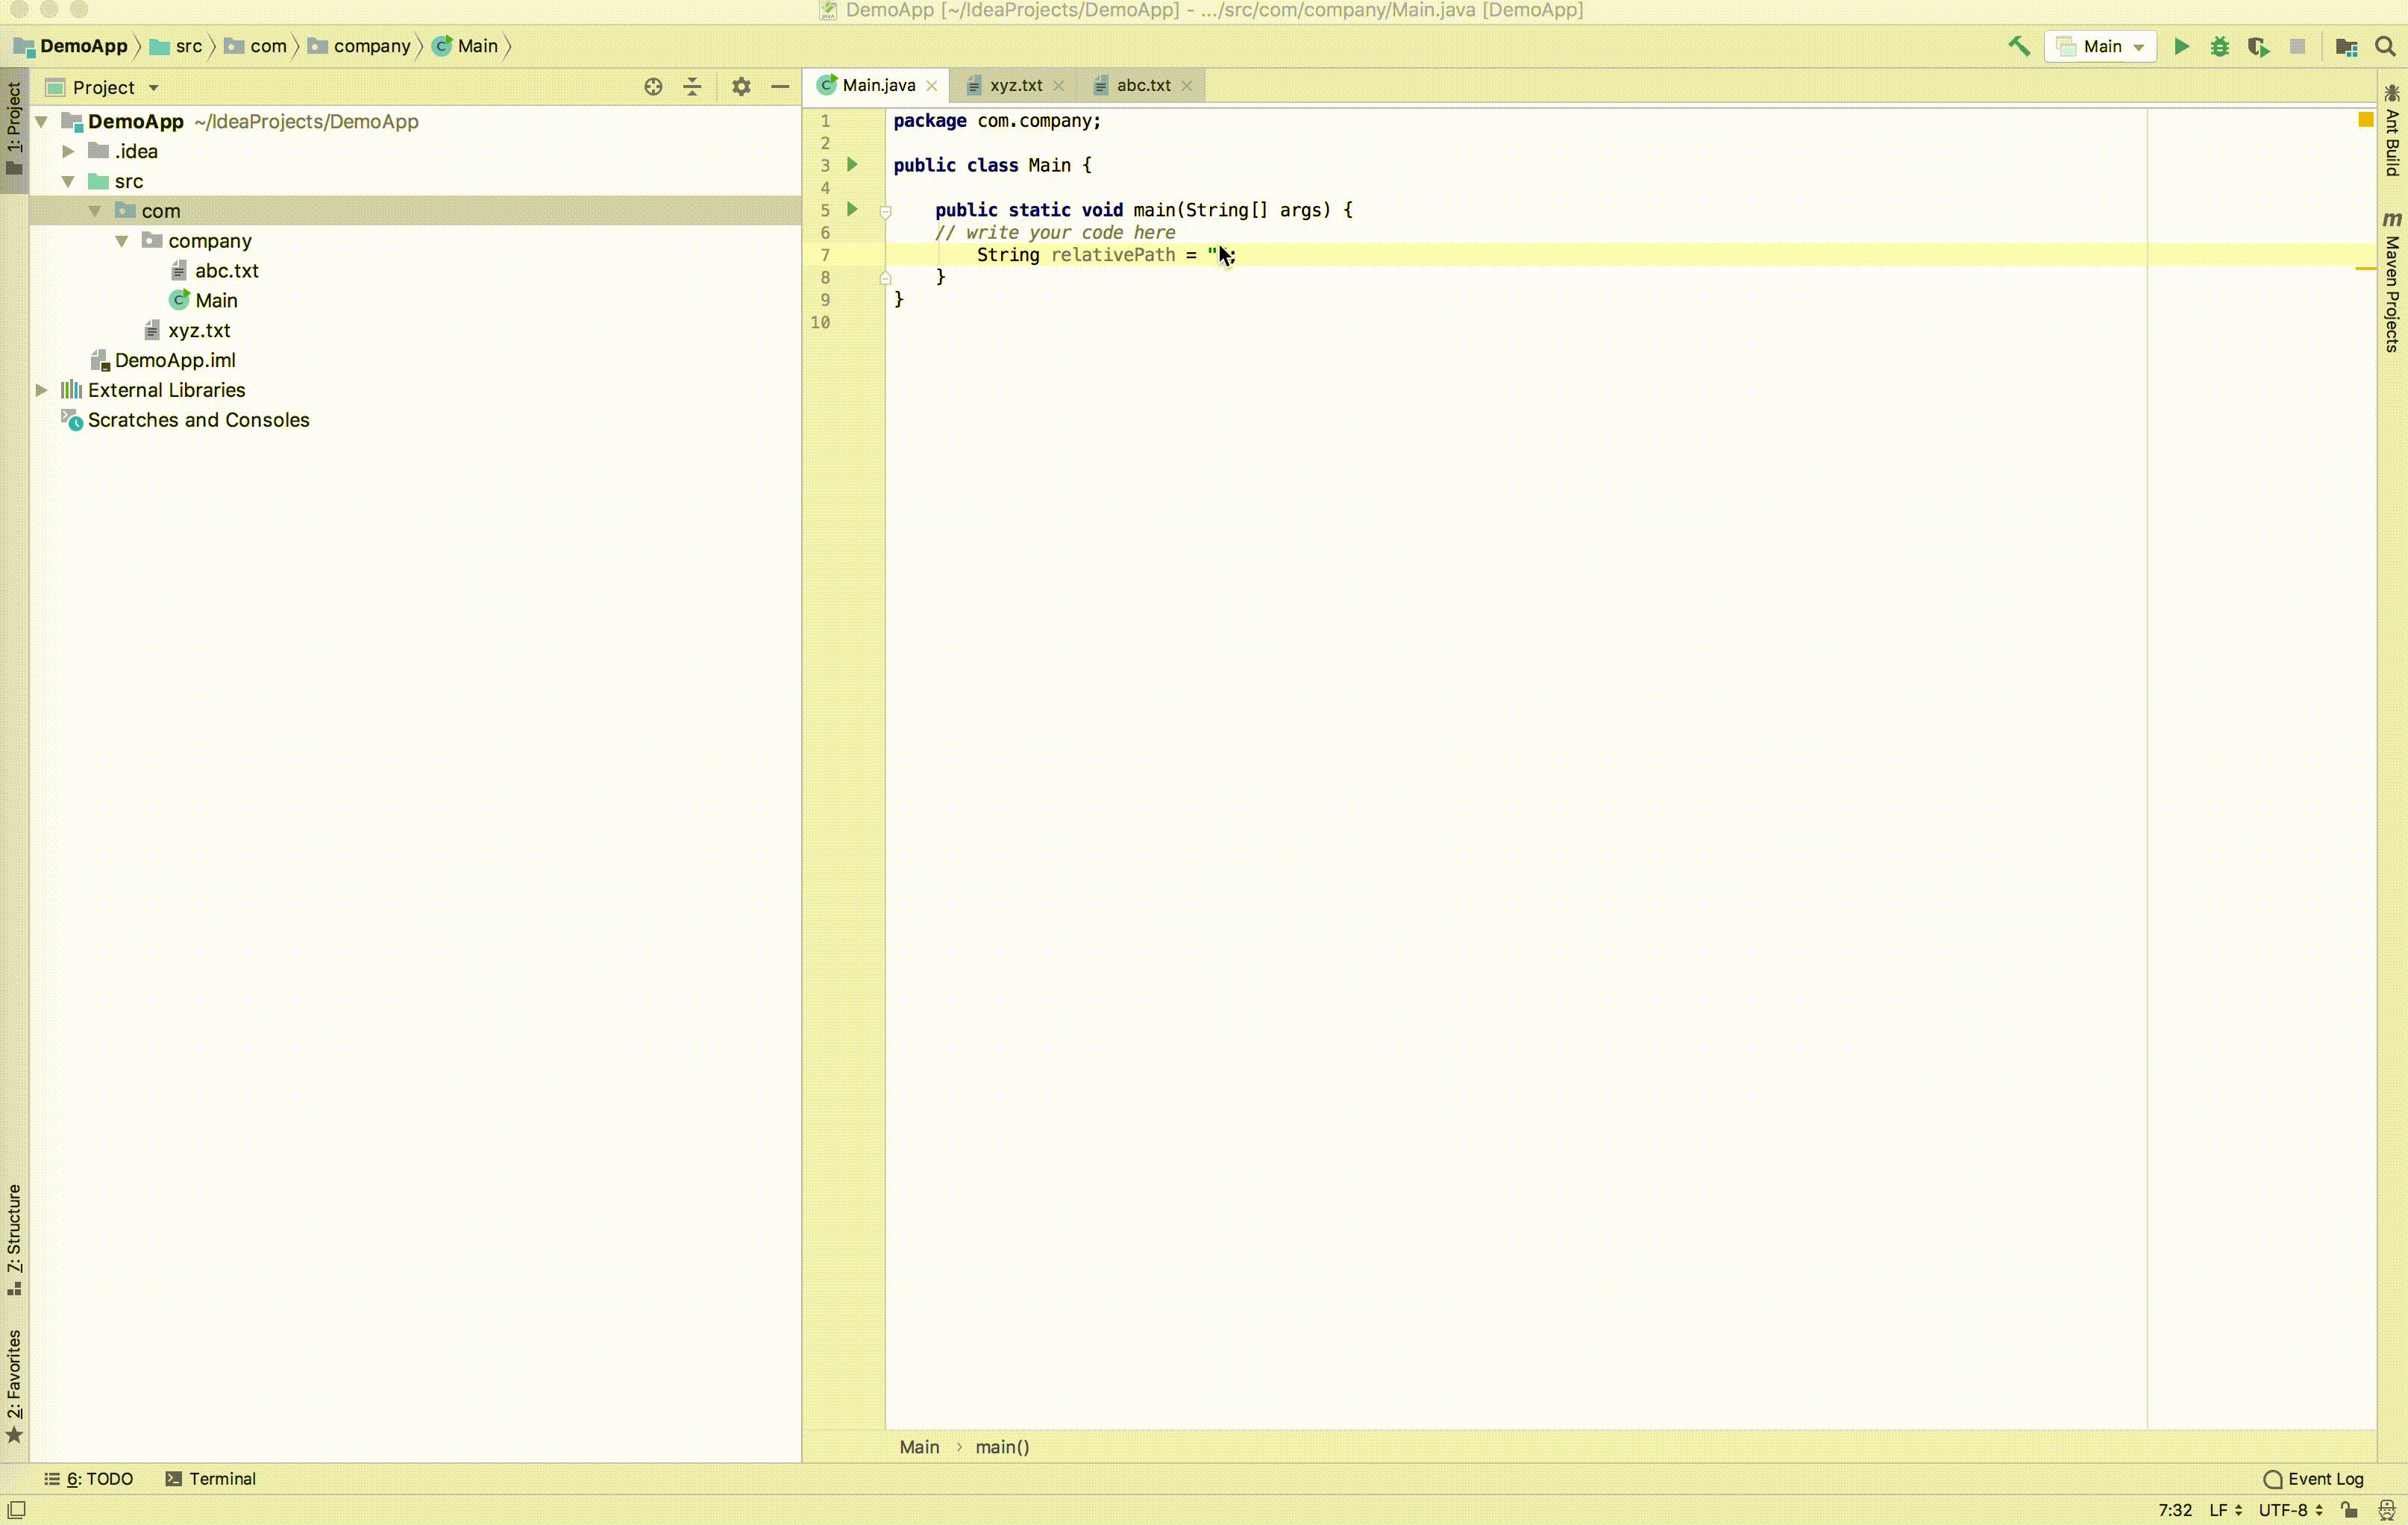Image resolution: width=2408 pixels, height=1525 pixels.
Task: Toggle read-only lock icon in status bar
Action: click(x=2350, y=1509)
